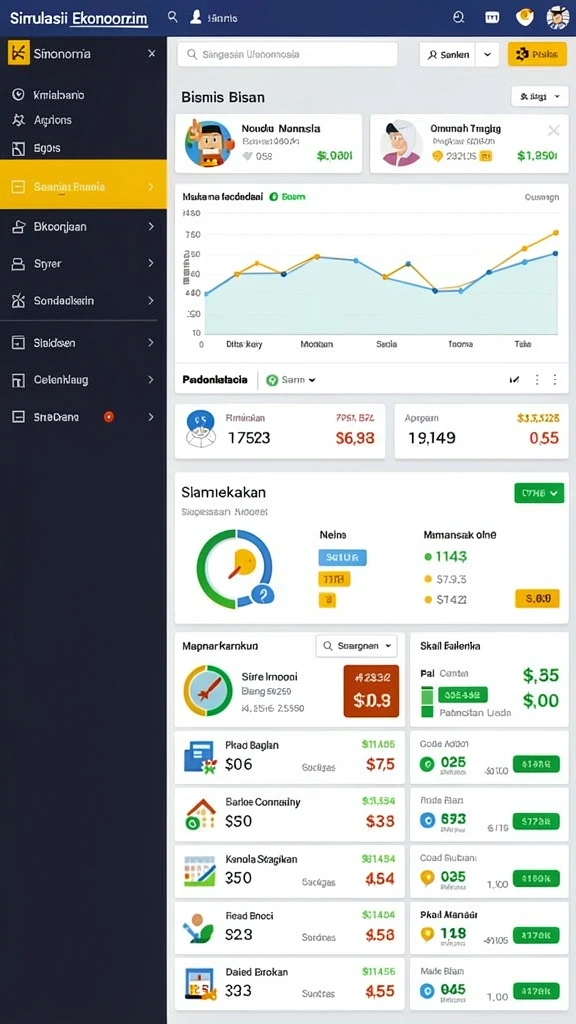
Task: Toggle the green Boam chart indicator
Action: 274,196
